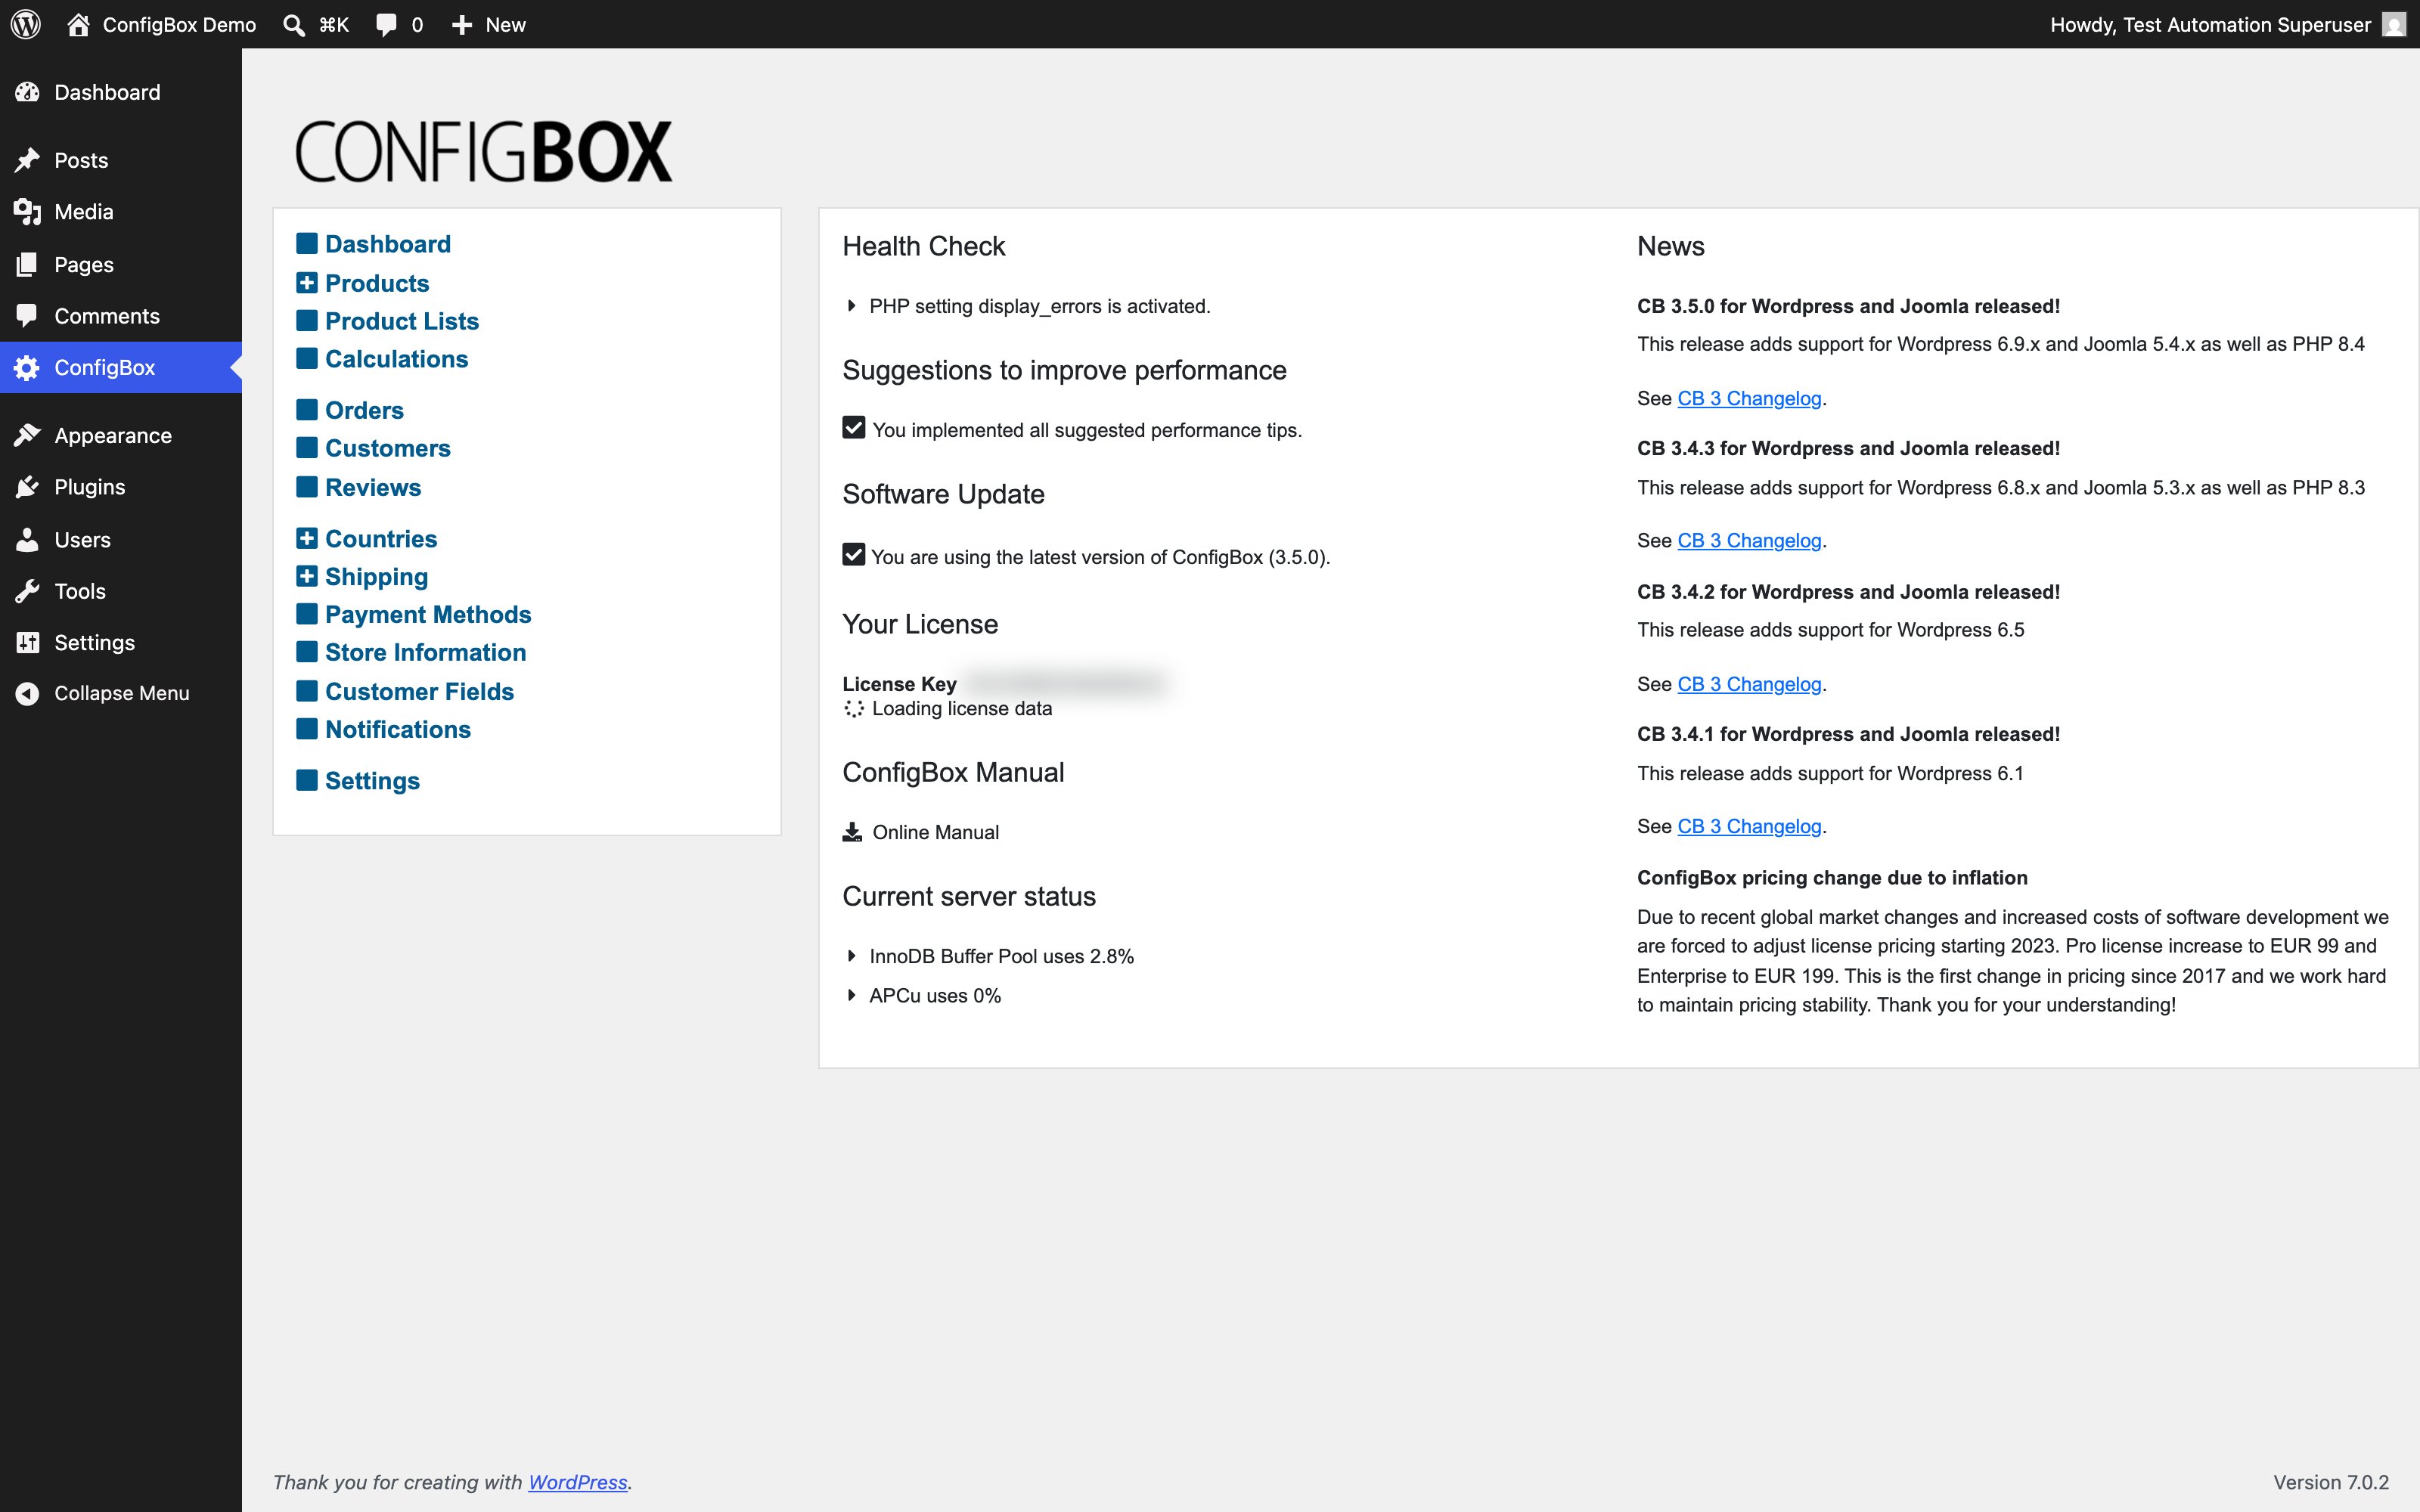Click the Version 7.0.2 text
This screenshot has height=1512, width=2420.
point(2331,1482)
